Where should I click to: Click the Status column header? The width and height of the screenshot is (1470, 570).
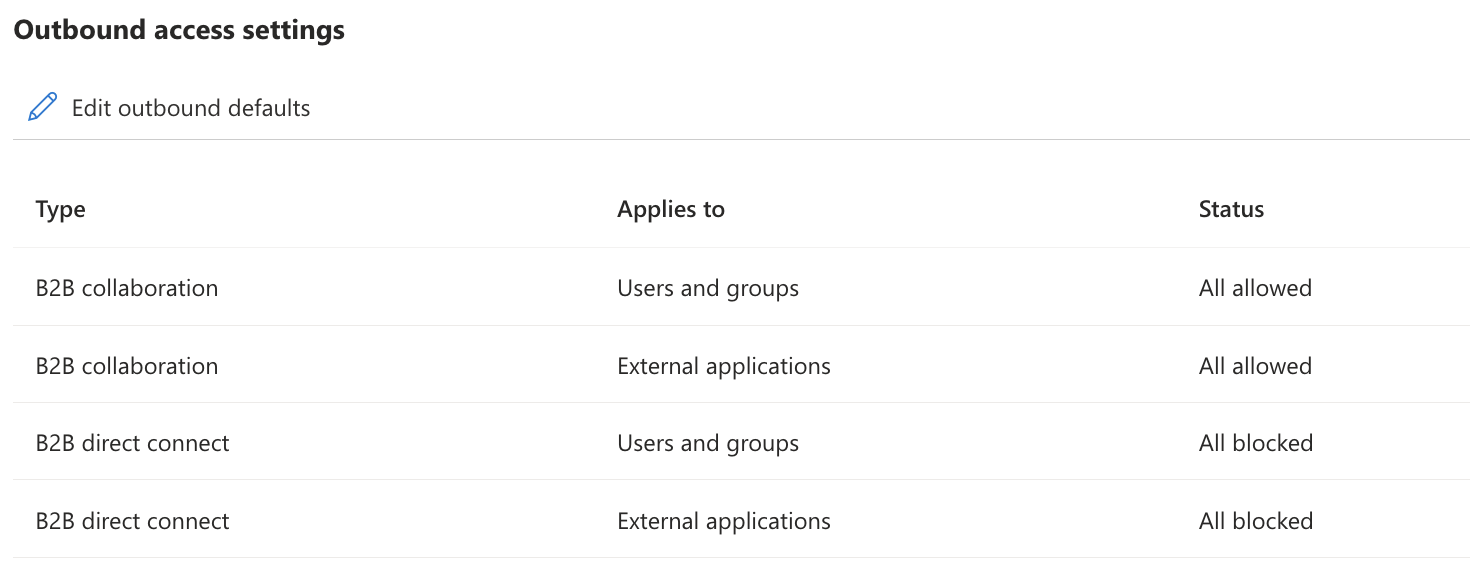pos(1231,209)
